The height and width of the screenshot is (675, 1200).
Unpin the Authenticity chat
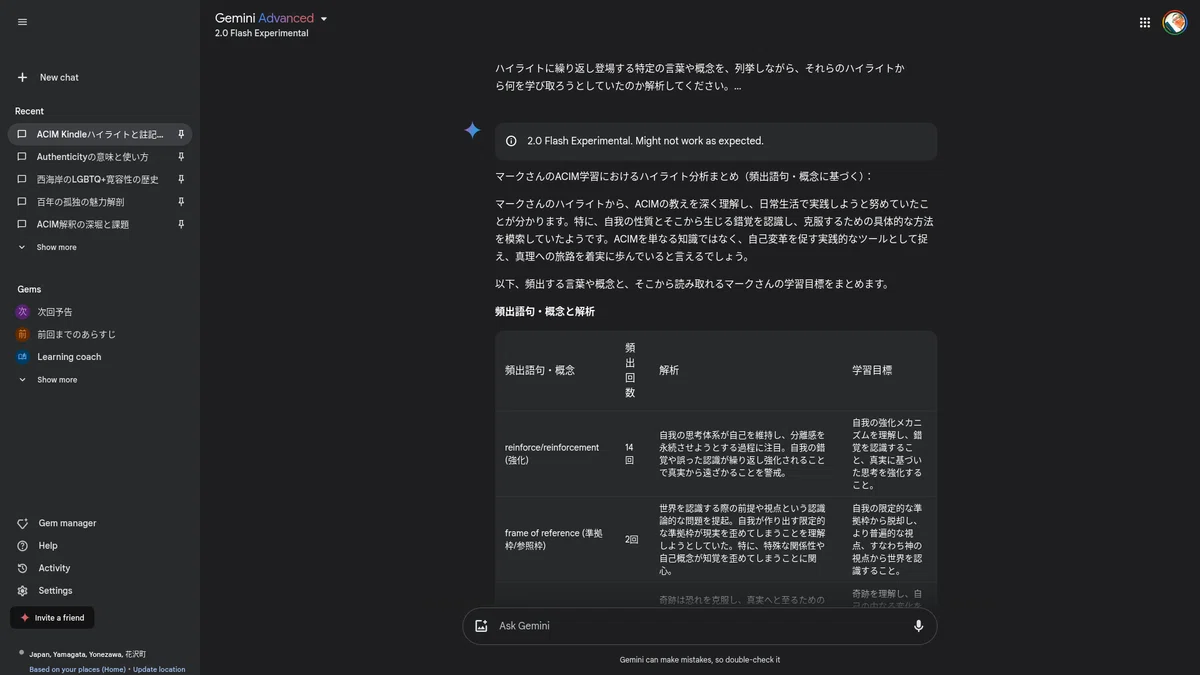[181, 157]
